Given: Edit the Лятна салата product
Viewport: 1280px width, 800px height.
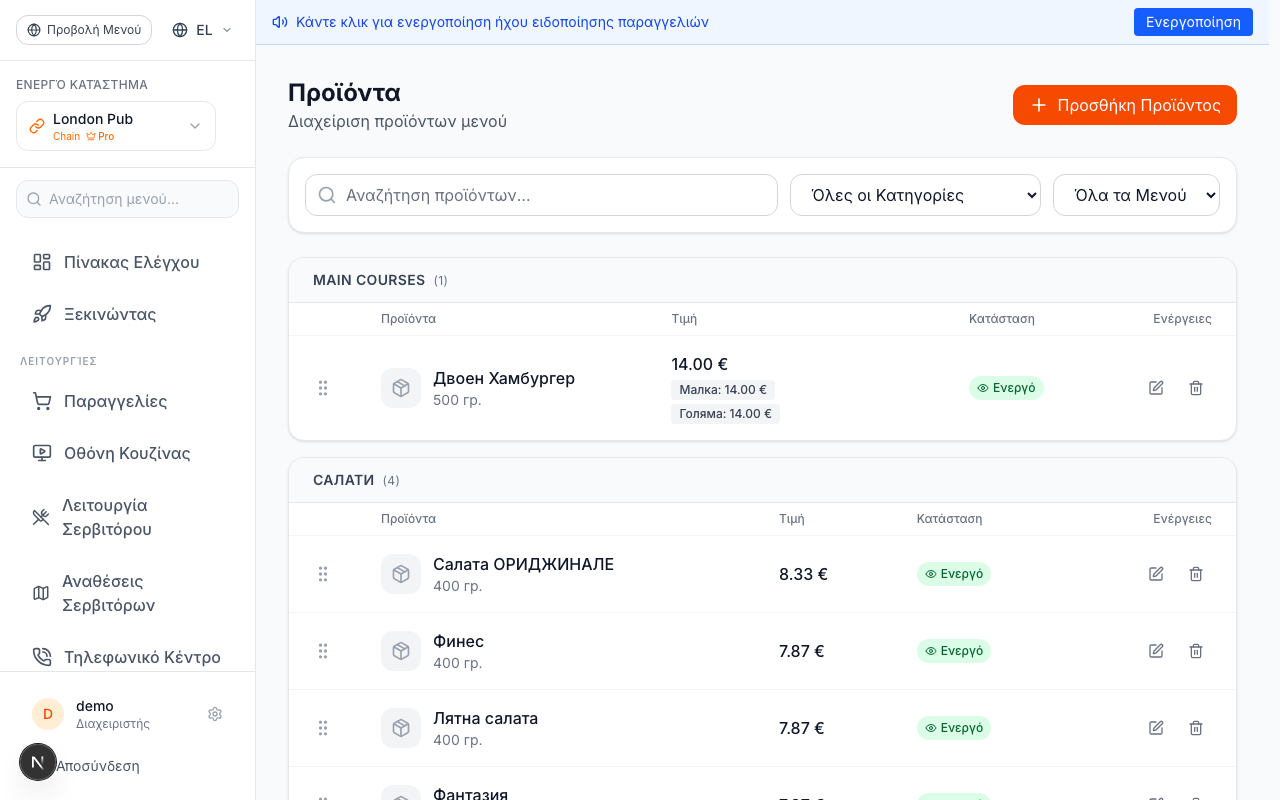Looking at the screenshot, I should 1156,728.
